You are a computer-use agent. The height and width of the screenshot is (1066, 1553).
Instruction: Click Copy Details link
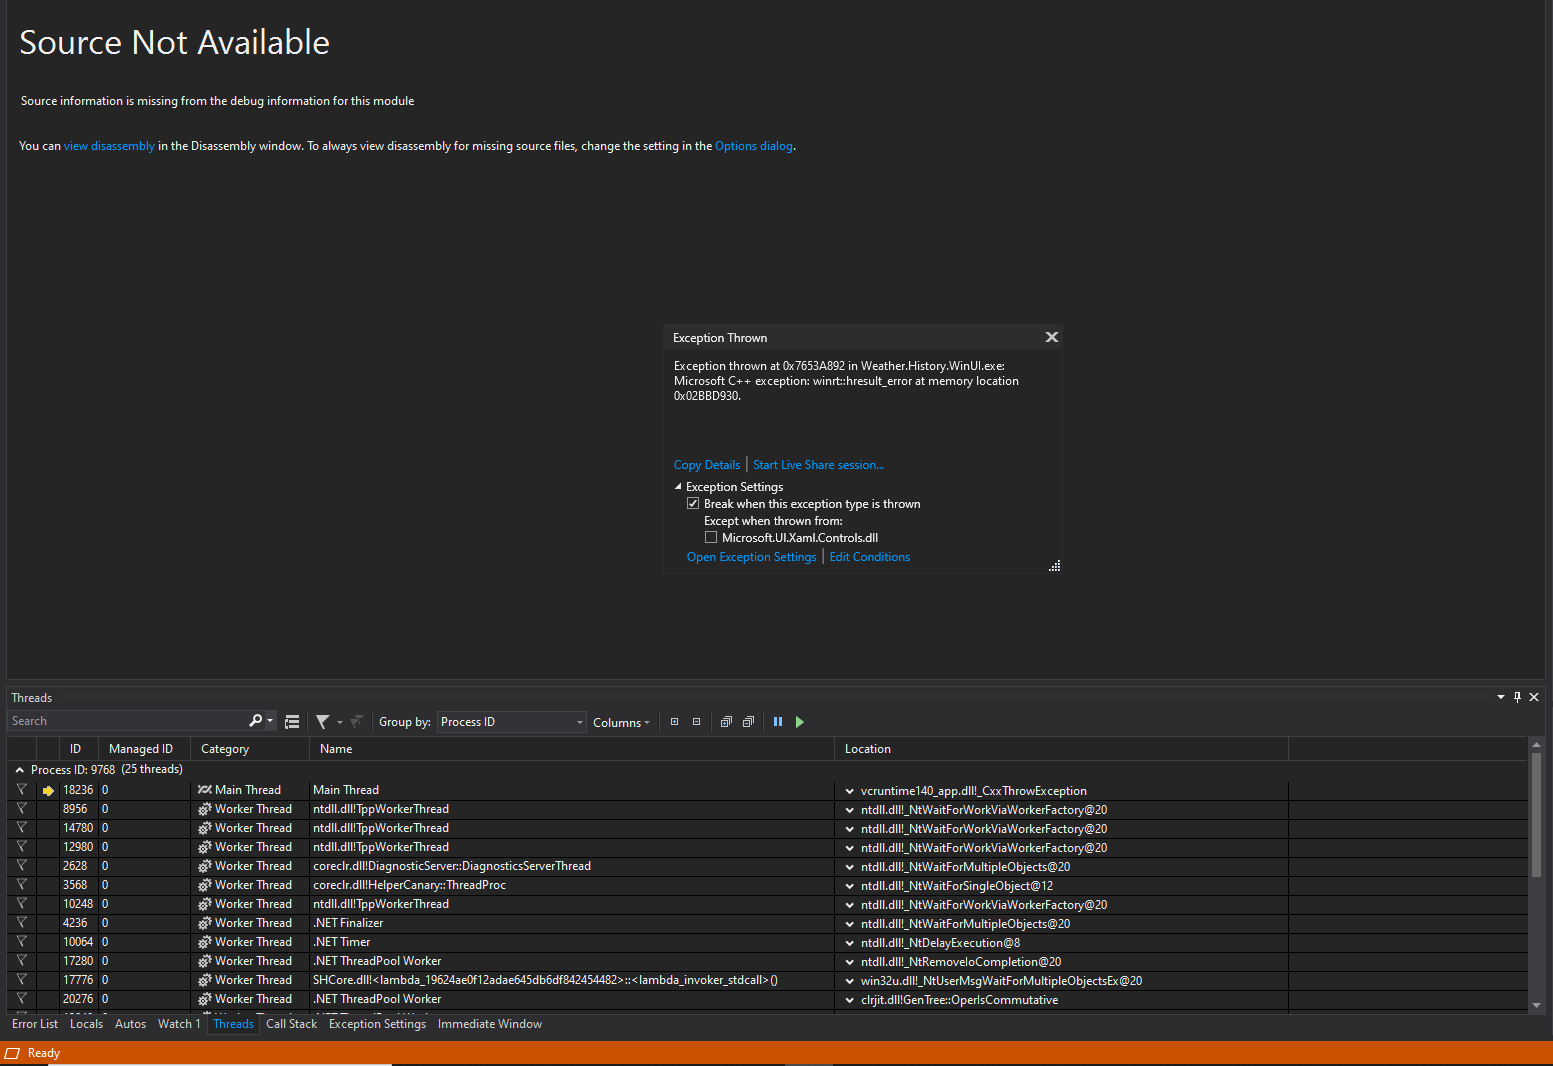click(x=707, y=465)
